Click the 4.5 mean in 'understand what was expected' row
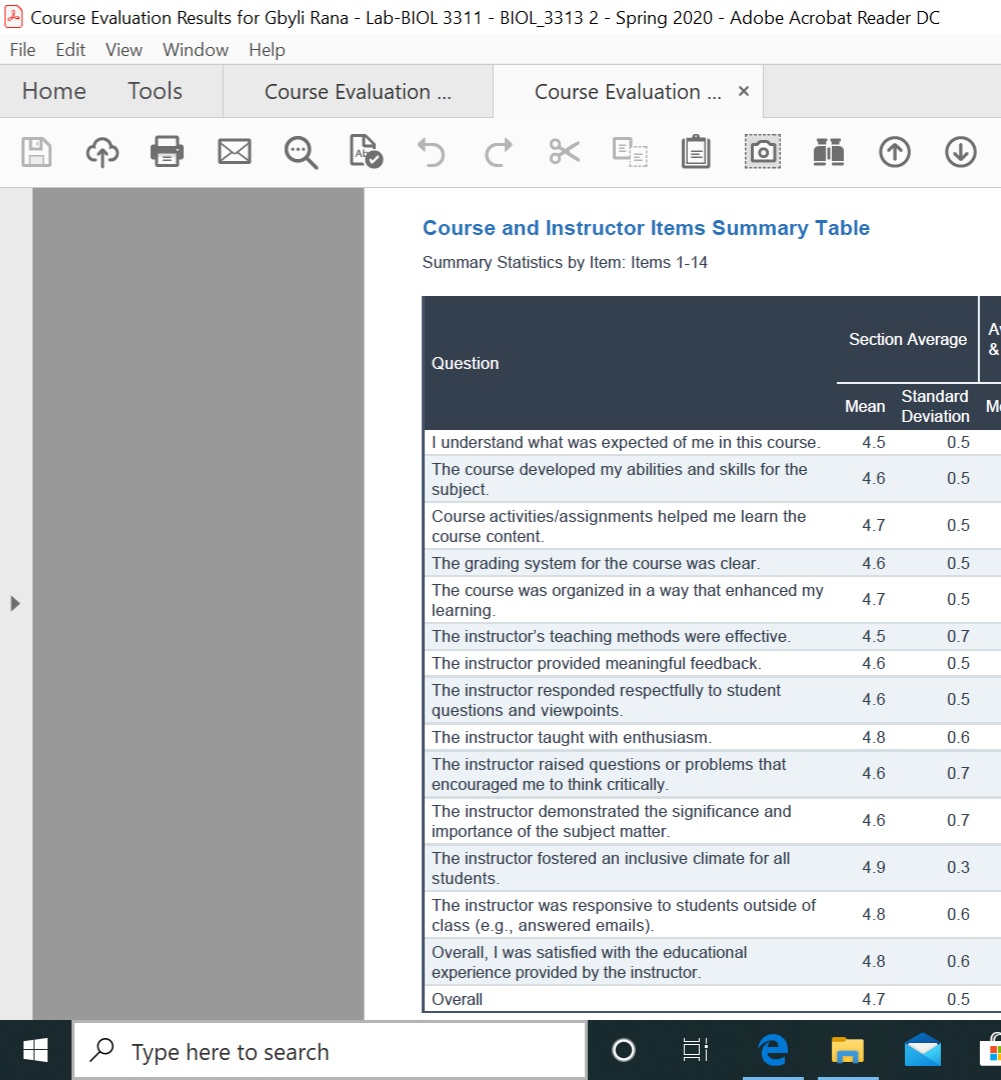Screen dimensions: 1001x1080 874,442
